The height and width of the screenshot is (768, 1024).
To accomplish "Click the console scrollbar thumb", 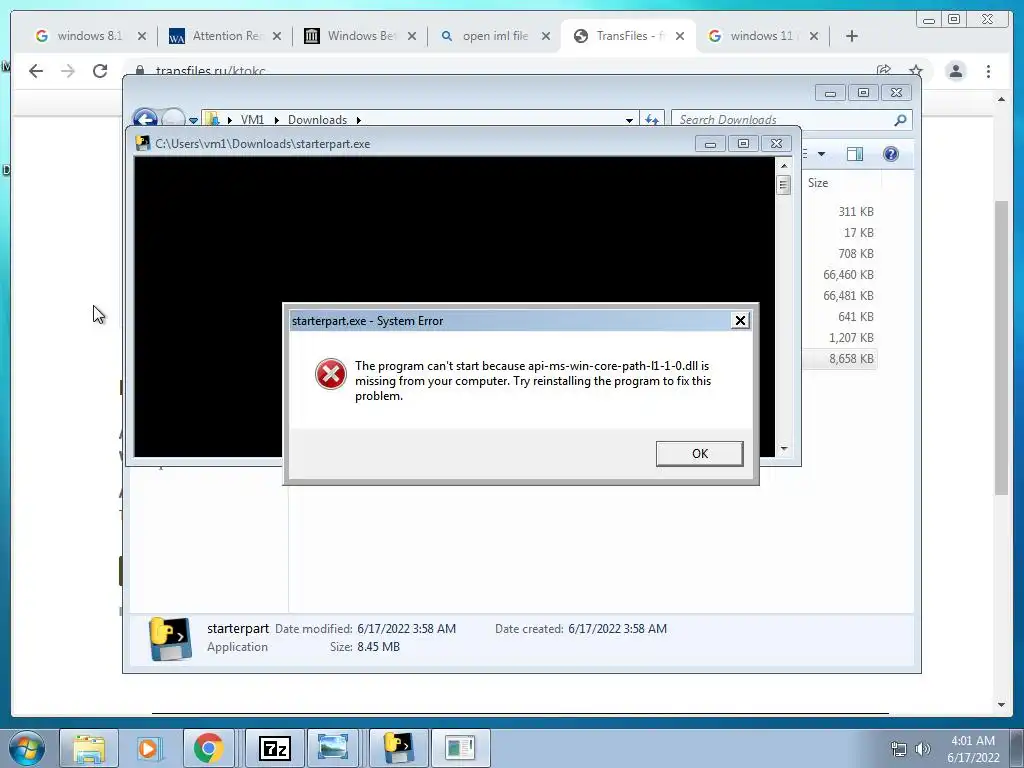I will [784, 185].
